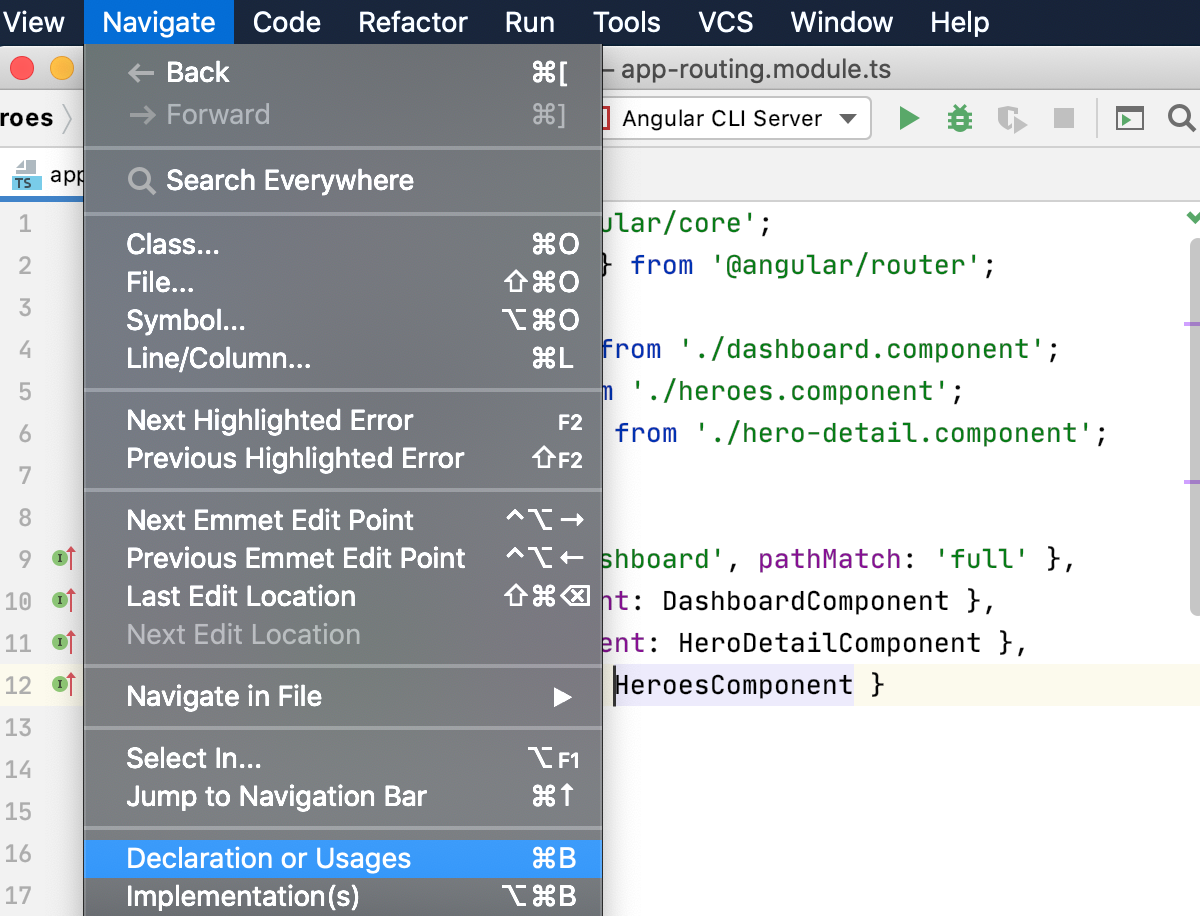
Task: Click the purple marker on the right error stripe
Action: click(x=1192, y=324)
